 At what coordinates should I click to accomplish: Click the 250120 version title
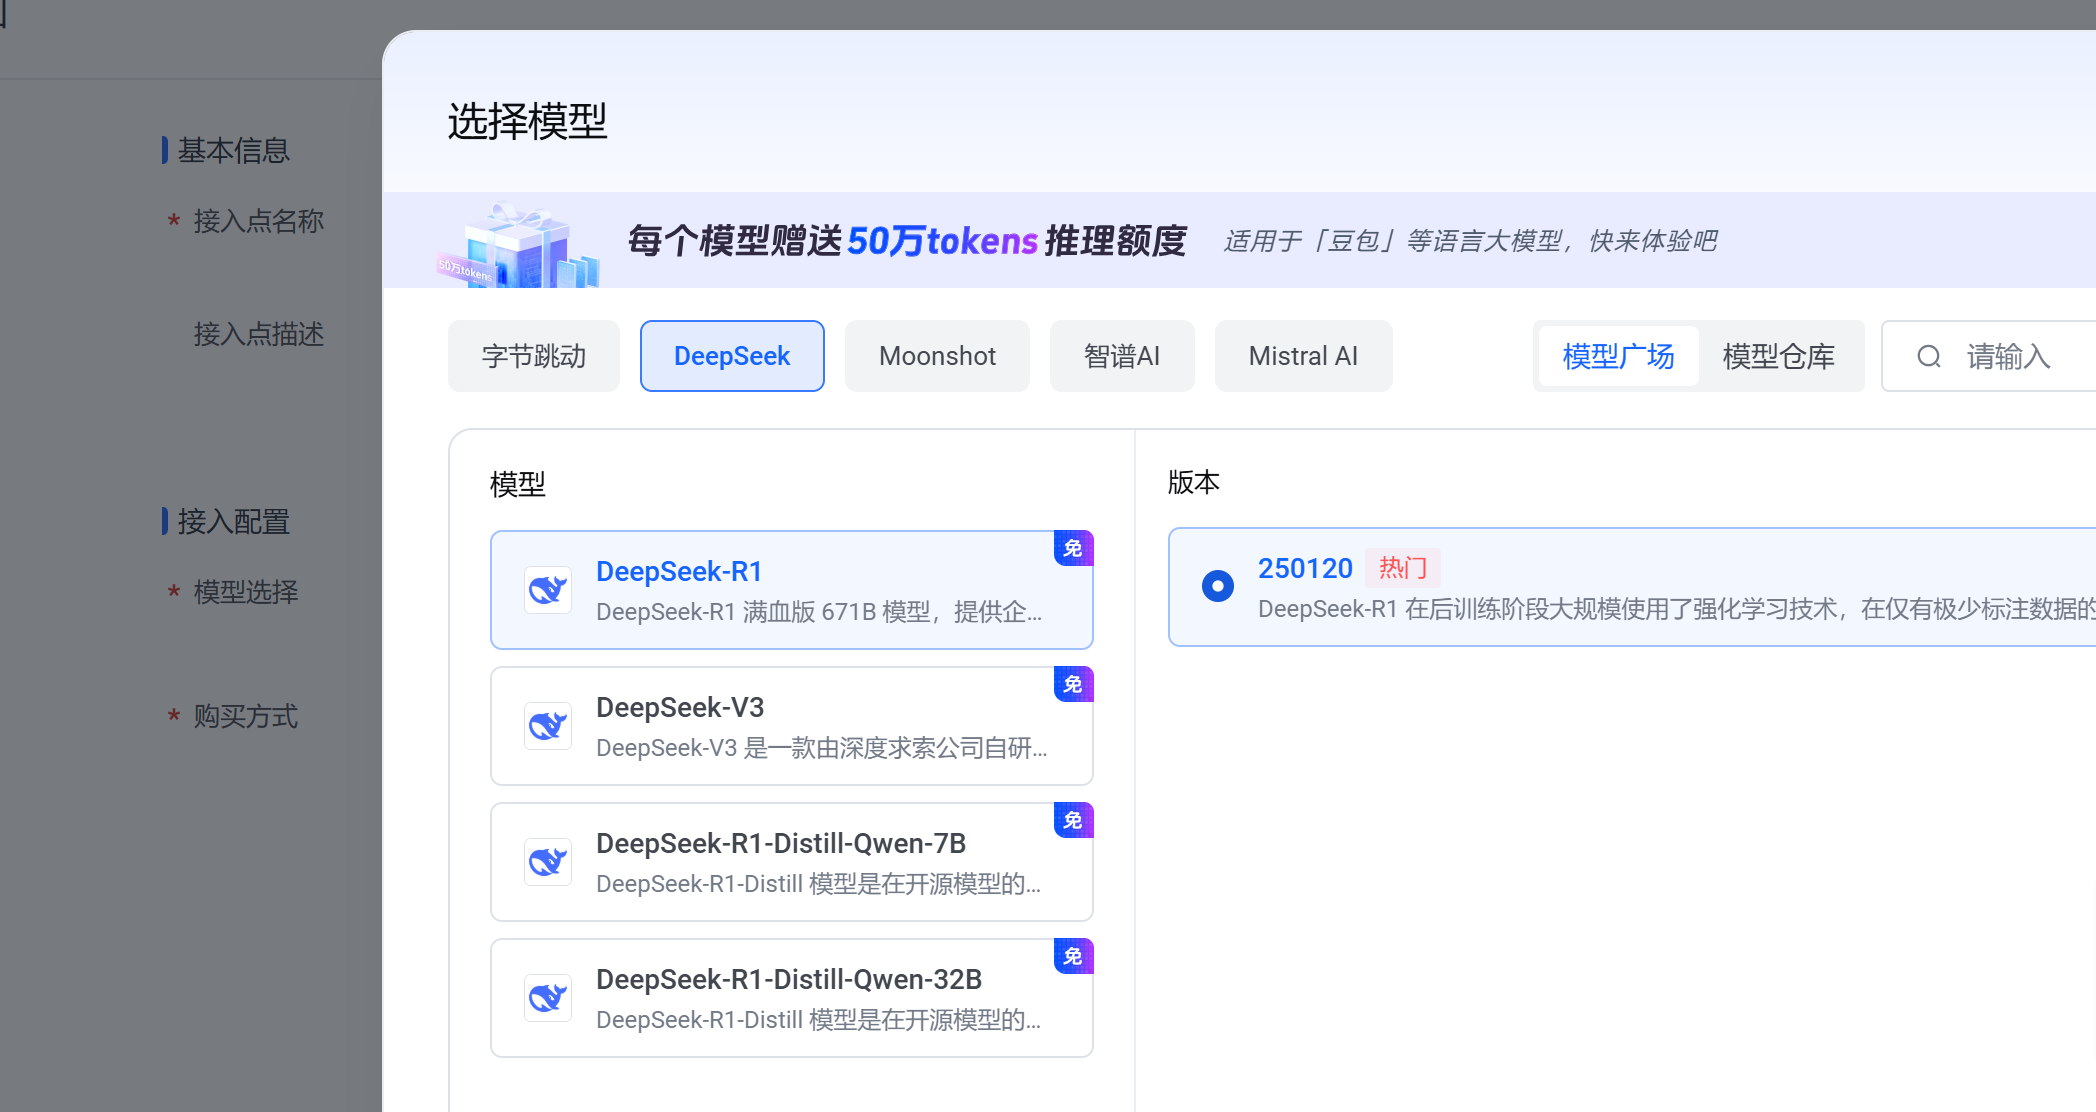coord(1305,568)
